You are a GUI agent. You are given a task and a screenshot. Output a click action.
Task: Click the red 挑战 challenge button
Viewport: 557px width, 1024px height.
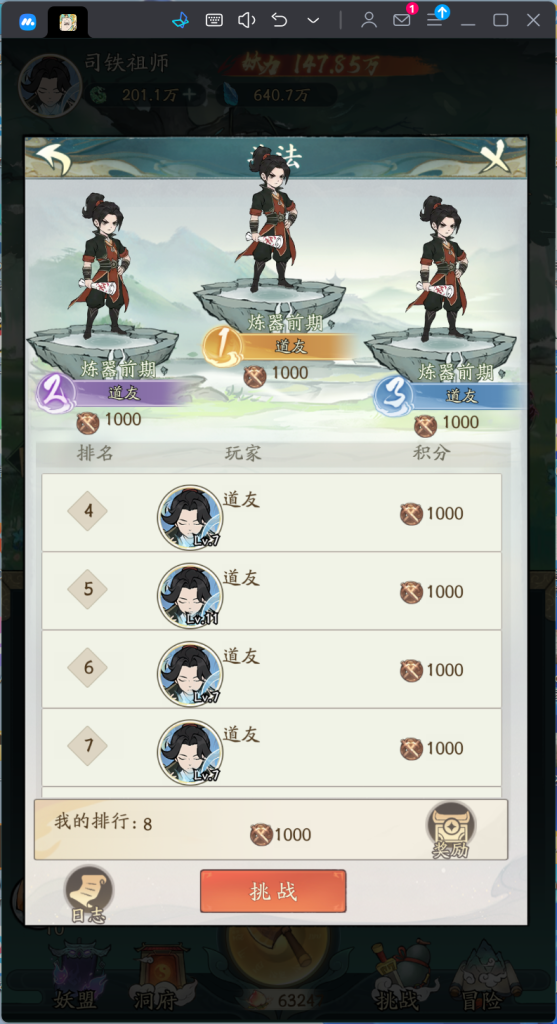(273, 891)
